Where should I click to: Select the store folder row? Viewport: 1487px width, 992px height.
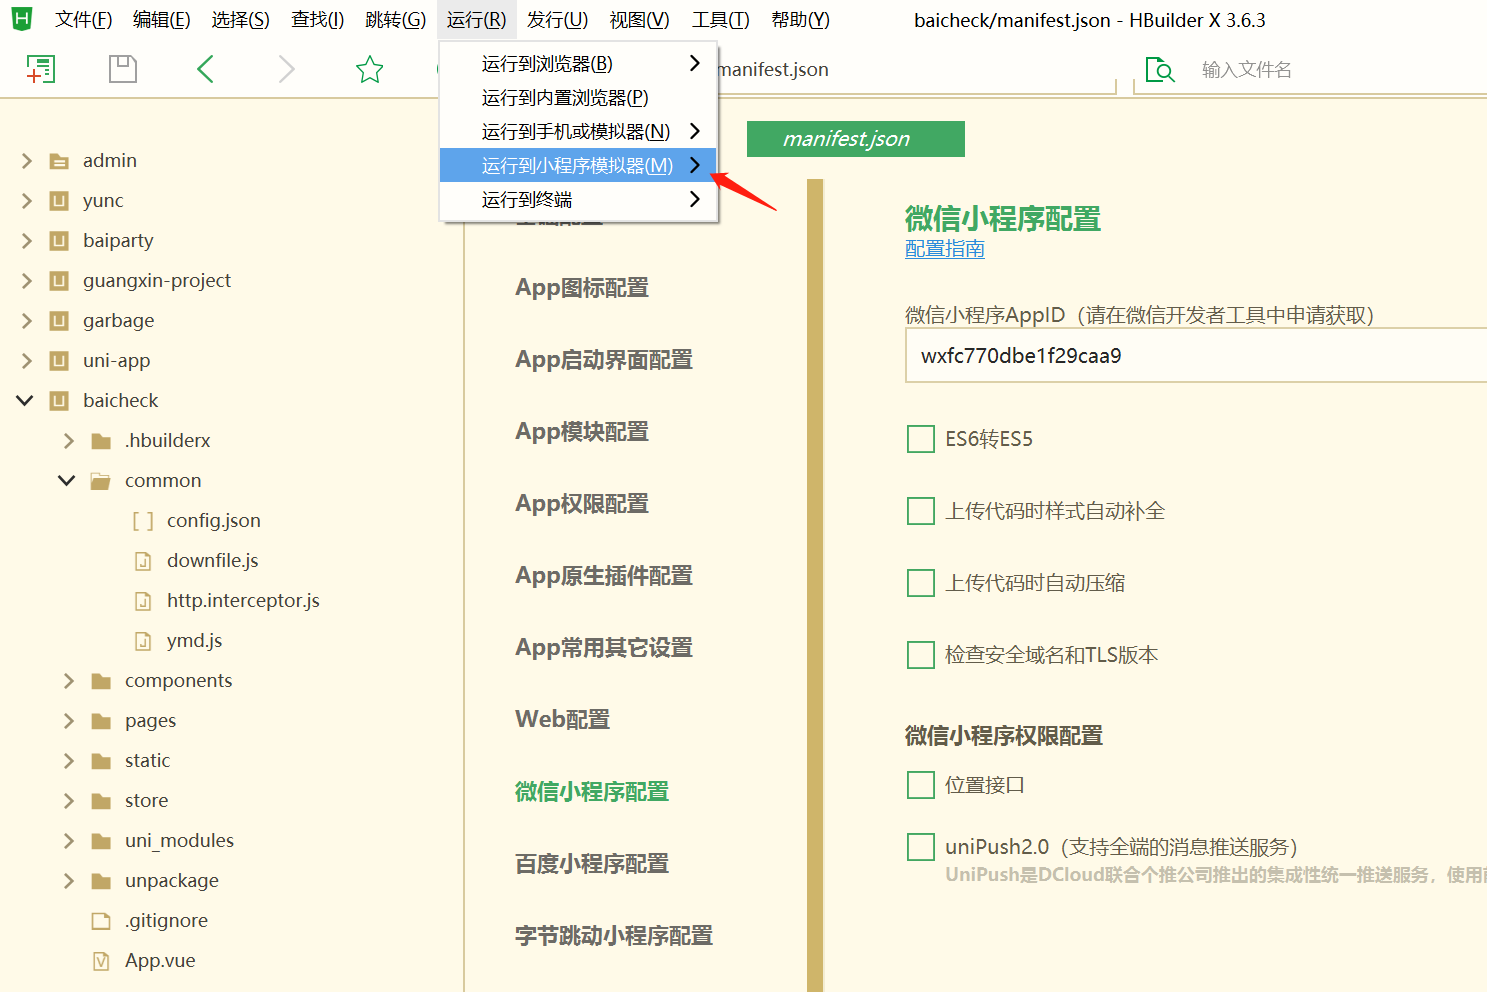232,801
